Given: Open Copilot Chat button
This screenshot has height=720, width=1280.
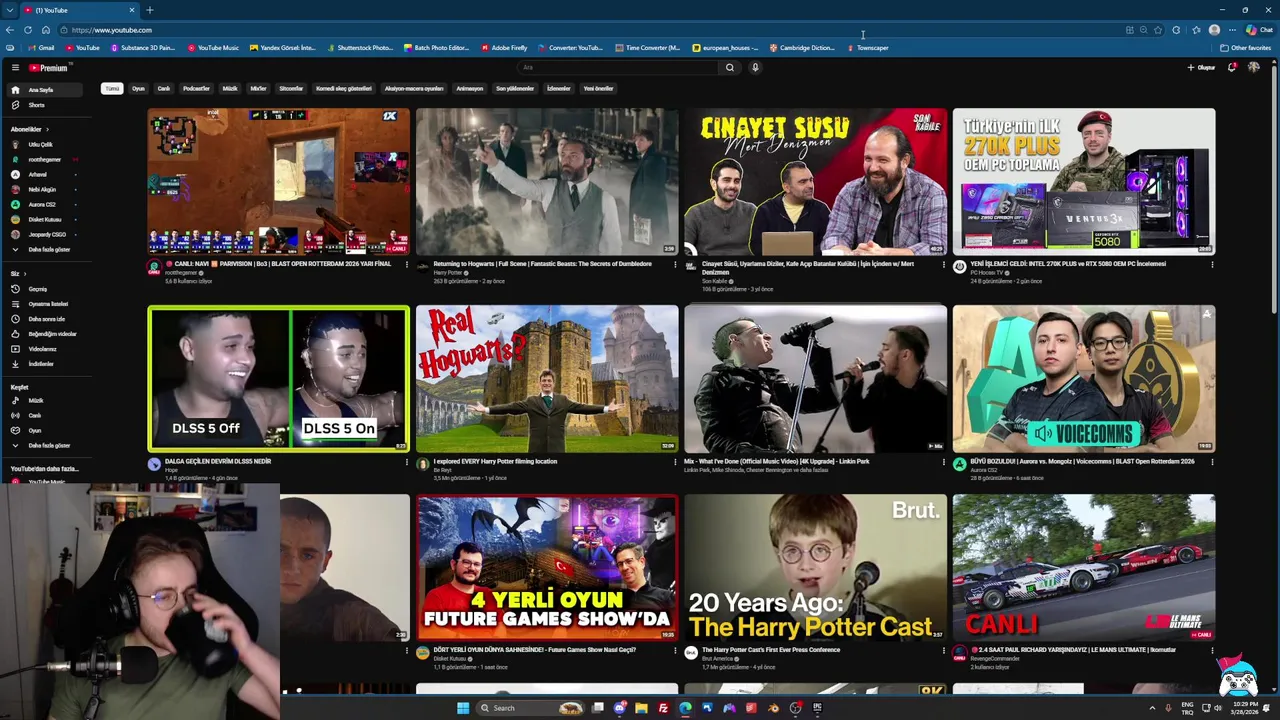Looking at the screenshot, I should (x=1260, y=30).
